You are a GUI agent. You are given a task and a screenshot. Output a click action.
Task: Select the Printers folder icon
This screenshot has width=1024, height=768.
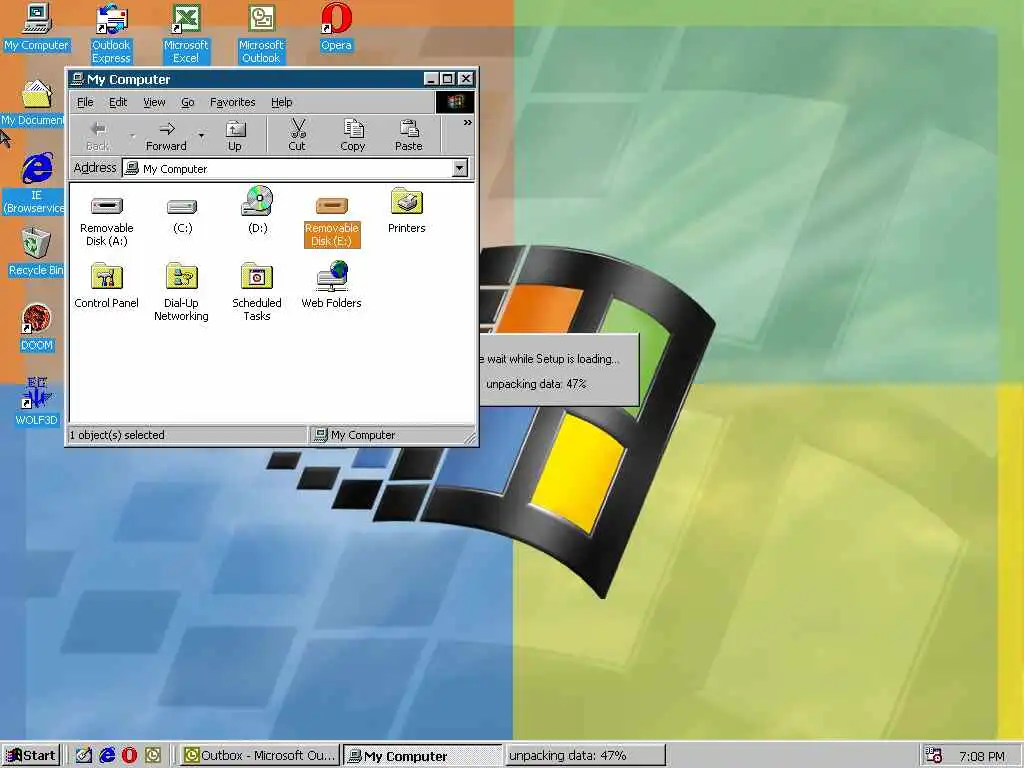(407, 202)
